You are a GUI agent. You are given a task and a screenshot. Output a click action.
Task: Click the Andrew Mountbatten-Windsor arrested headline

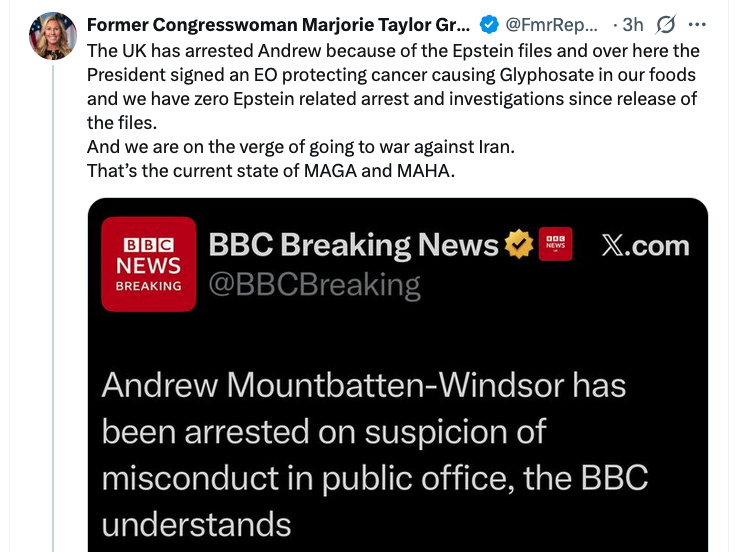coord(374,454)
